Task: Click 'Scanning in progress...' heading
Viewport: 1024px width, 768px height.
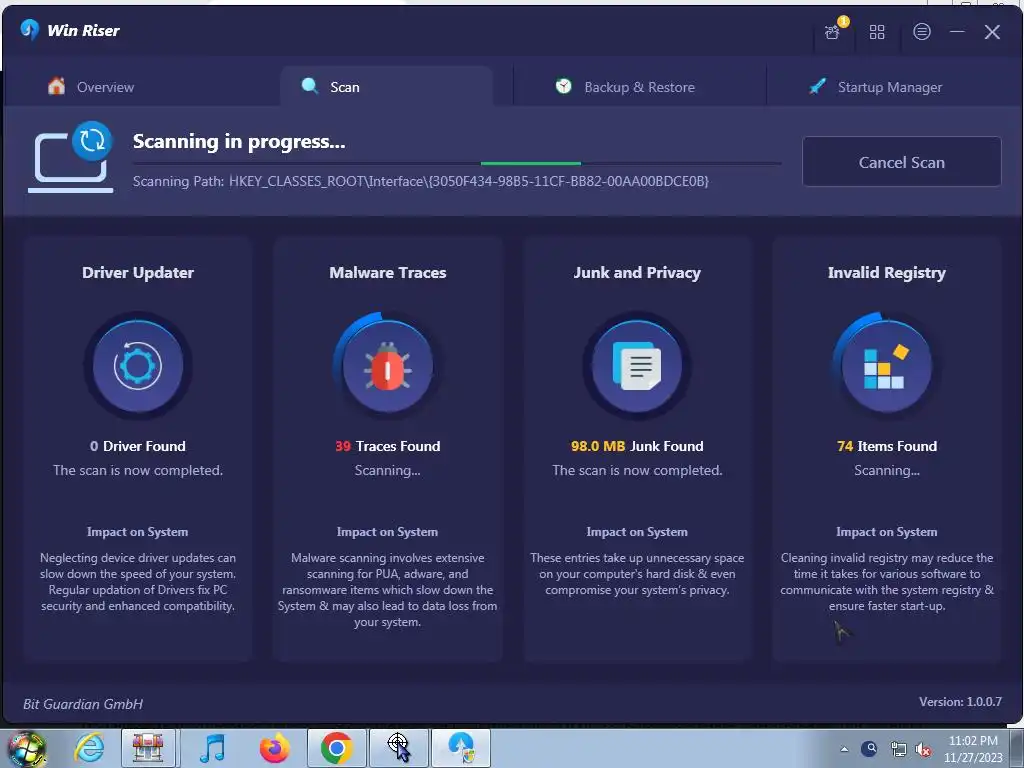Action: click(x=239, y=142)
